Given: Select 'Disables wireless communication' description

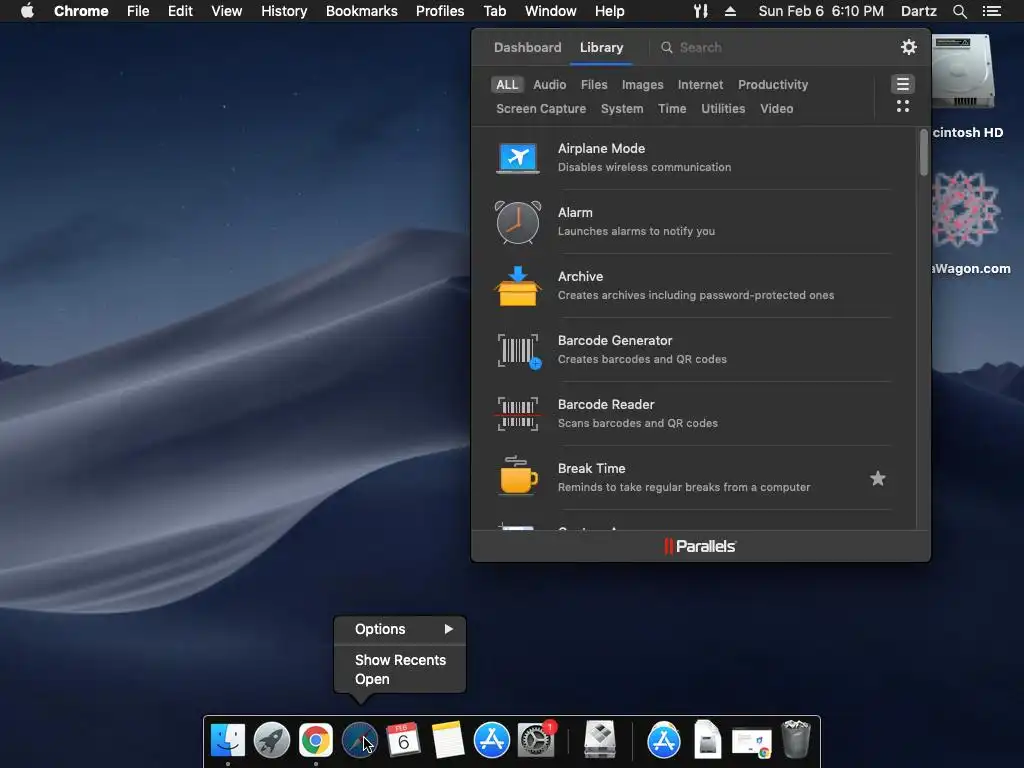Looking at the screenshot, I should coord(644,167).
